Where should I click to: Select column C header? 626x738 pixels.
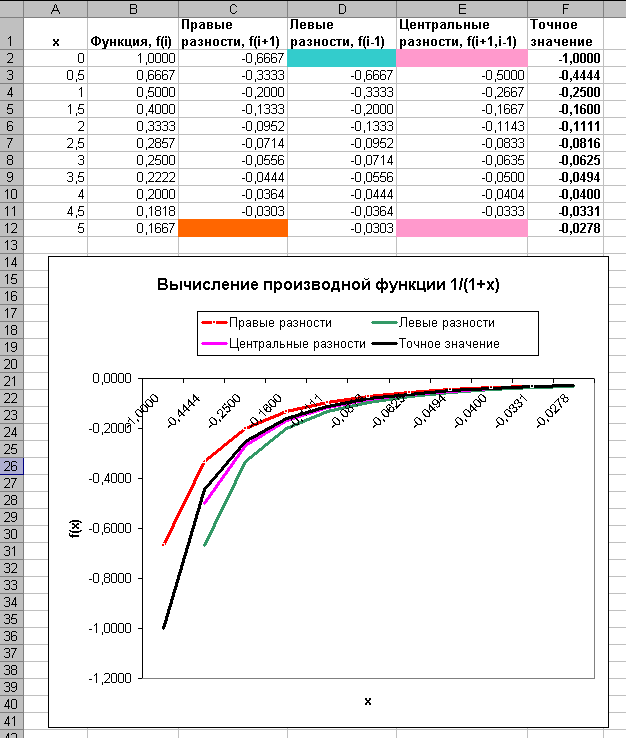click(x=233, y=9)
